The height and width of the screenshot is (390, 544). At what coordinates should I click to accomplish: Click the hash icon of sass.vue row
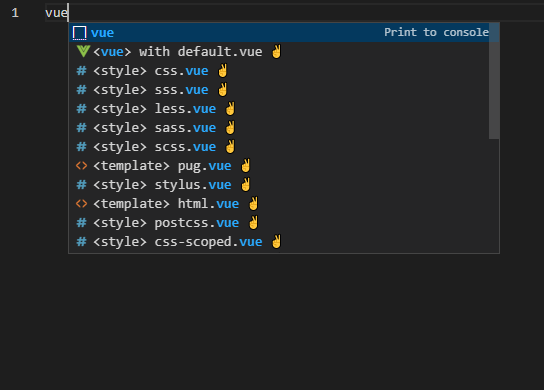[x=82, y=128]
